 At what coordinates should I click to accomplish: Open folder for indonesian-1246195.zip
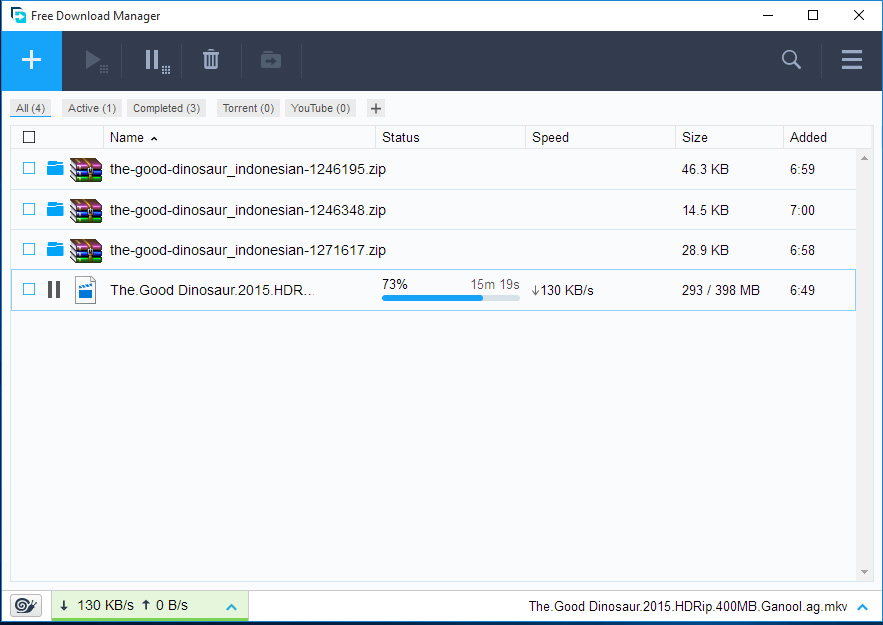click(x=55, y=169)
